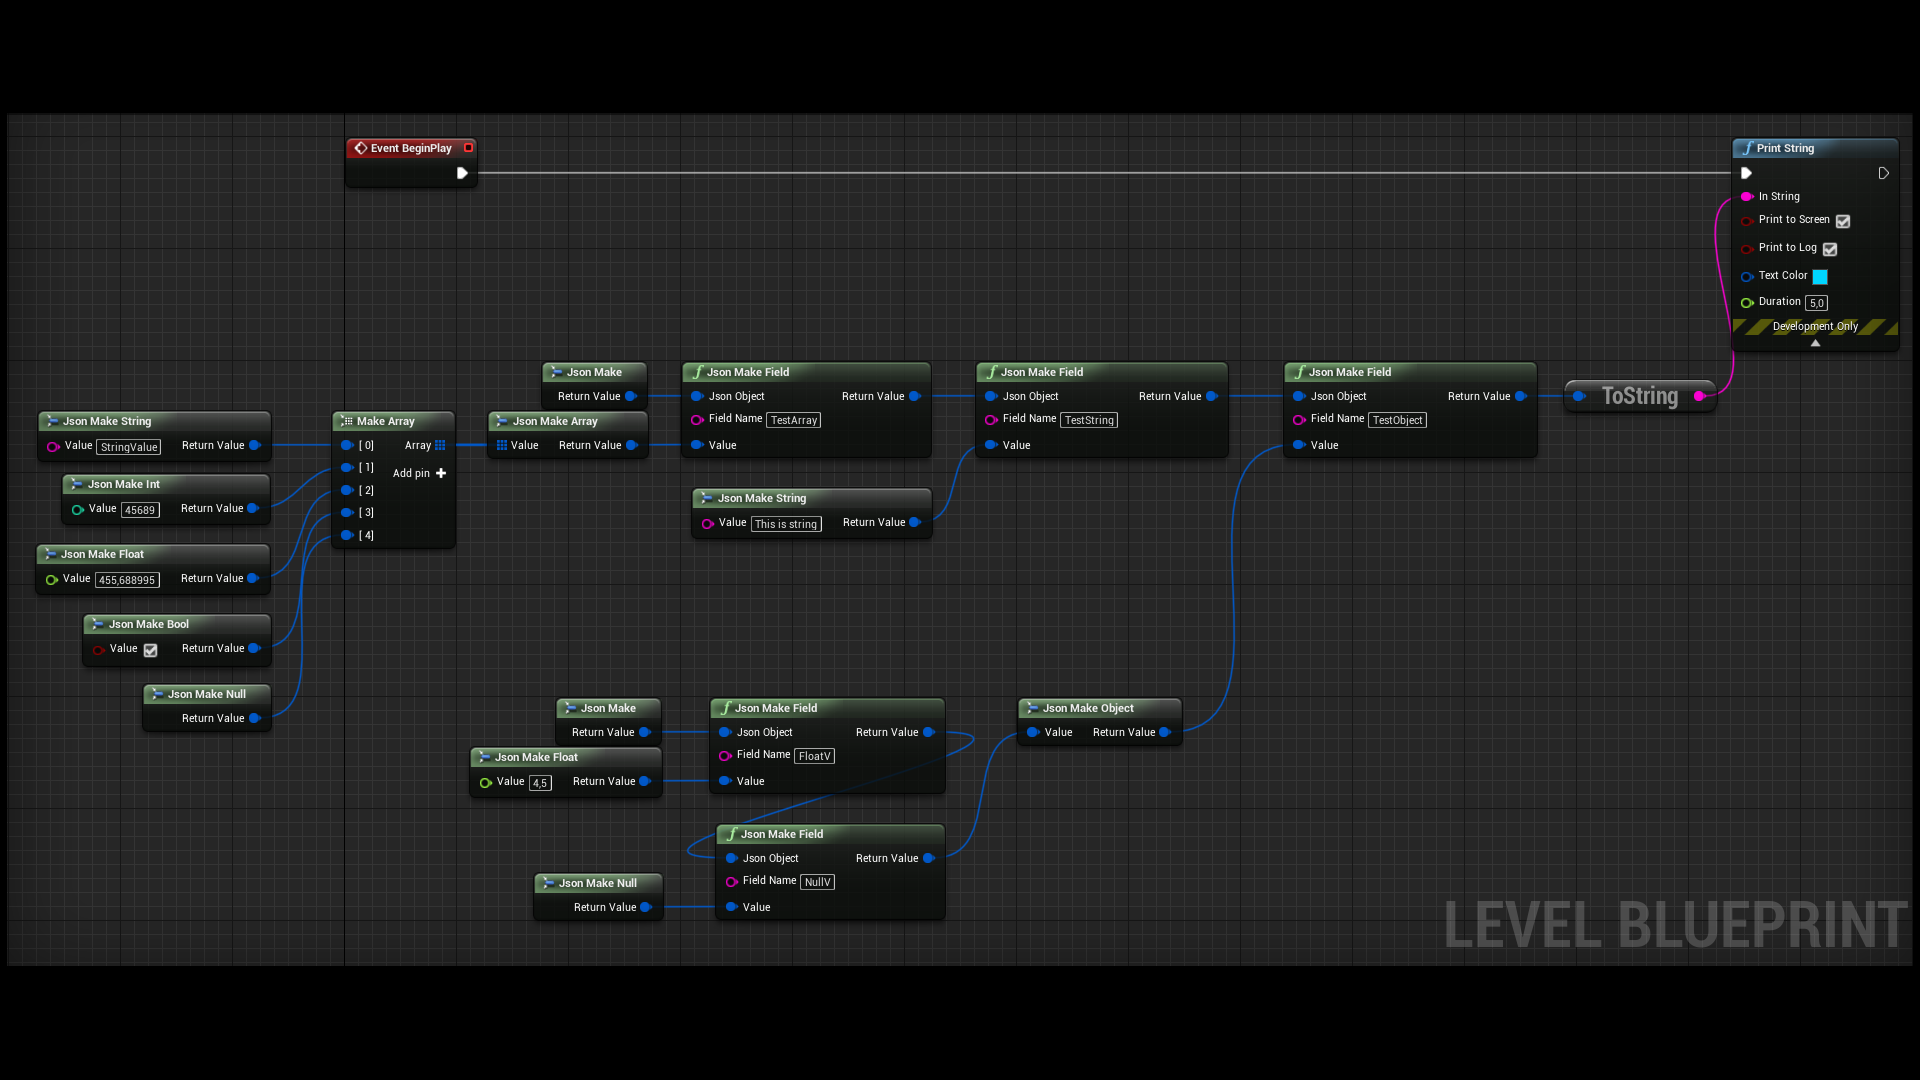
Task: Click the Make Array grid output pin
Action: click(x=440, y=445)
